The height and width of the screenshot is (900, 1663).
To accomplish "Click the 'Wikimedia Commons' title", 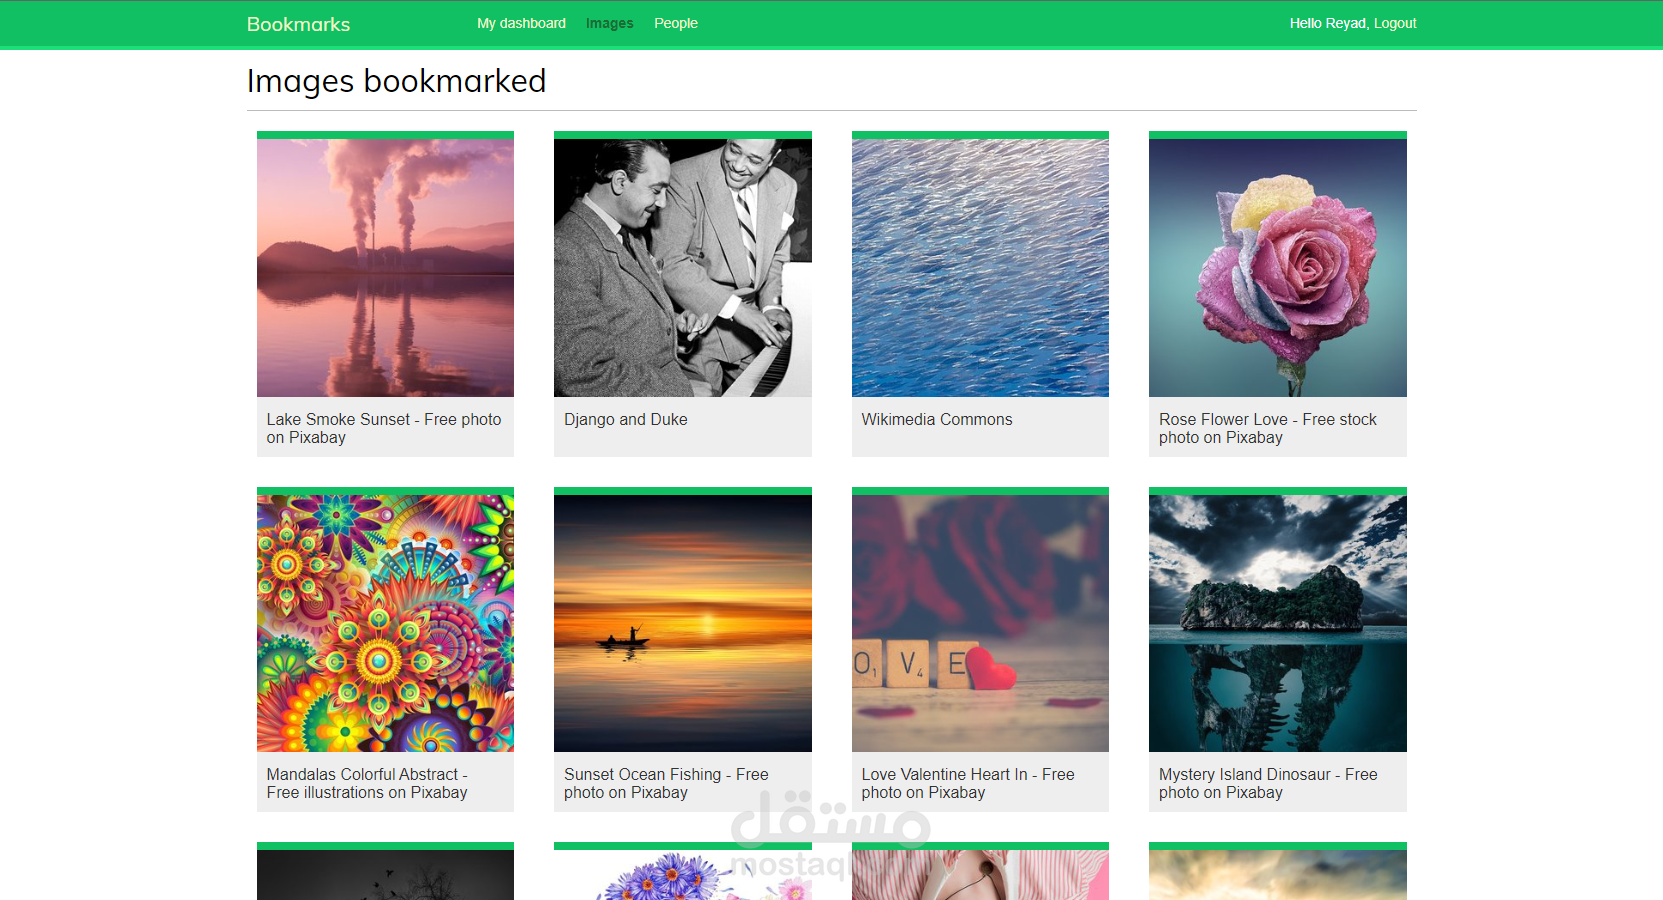I will coord(937,419).
